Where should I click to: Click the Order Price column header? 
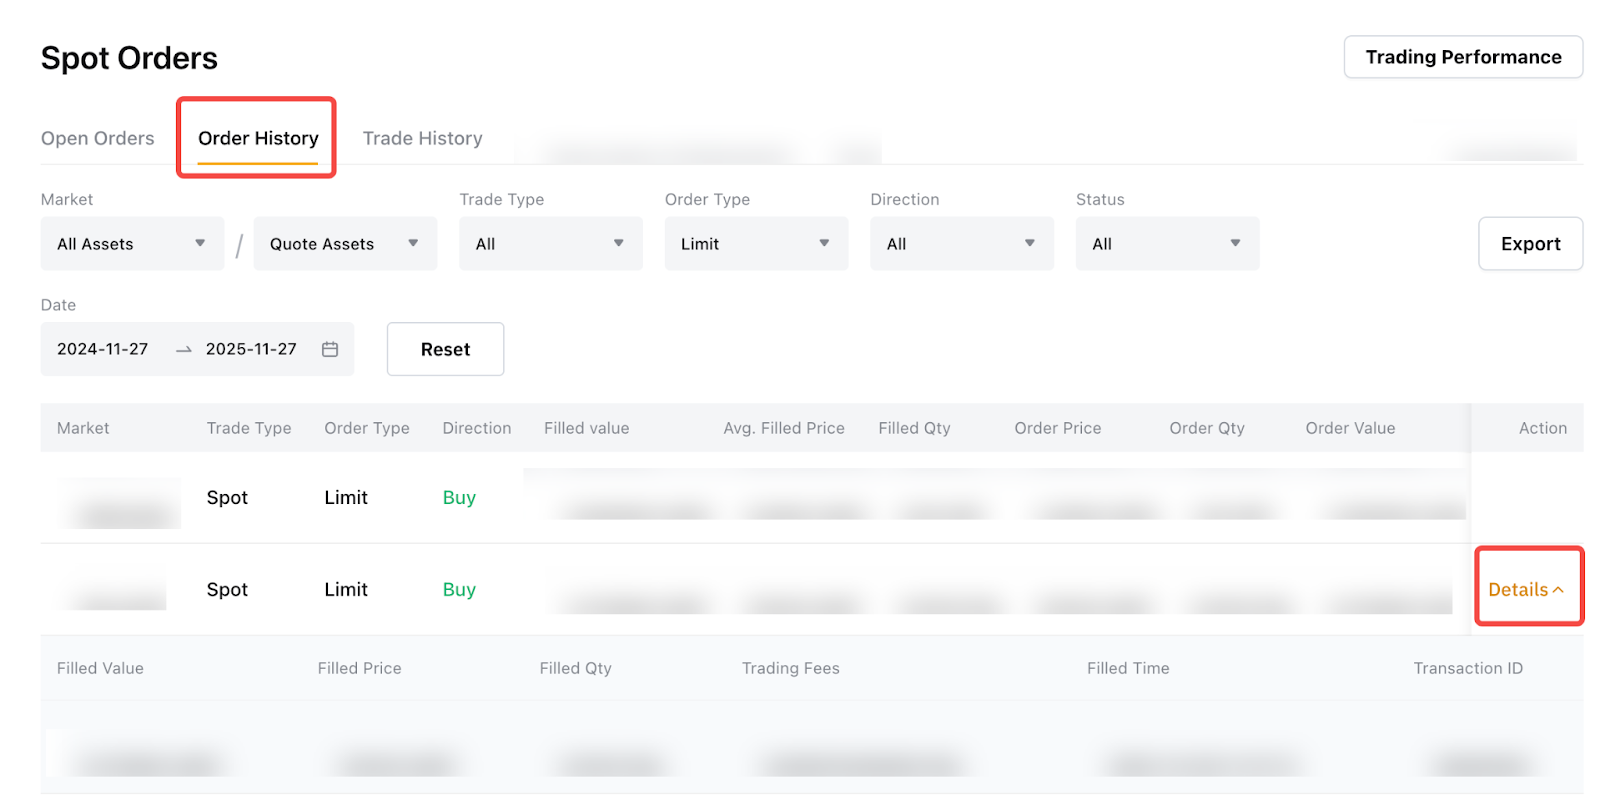click(1057, 428)
